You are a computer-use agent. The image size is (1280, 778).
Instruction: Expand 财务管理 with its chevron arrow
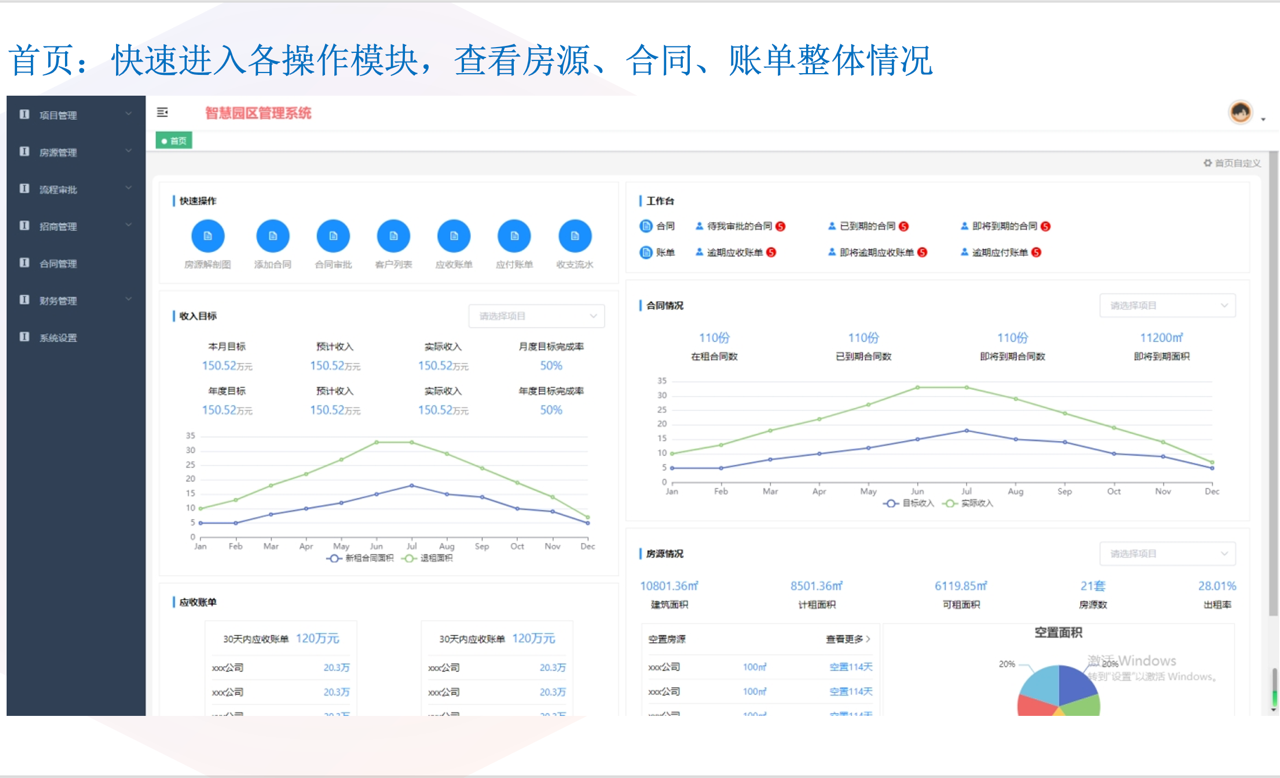click(x=129, y=299)
